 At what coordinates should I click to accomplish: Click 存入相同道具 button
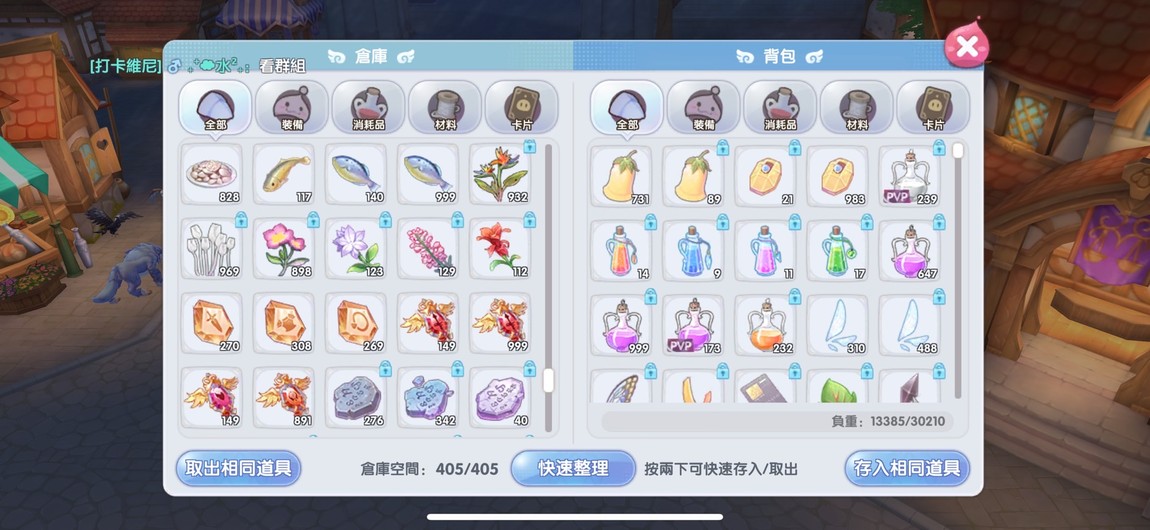pyautogui.click(x=907, y=468)
